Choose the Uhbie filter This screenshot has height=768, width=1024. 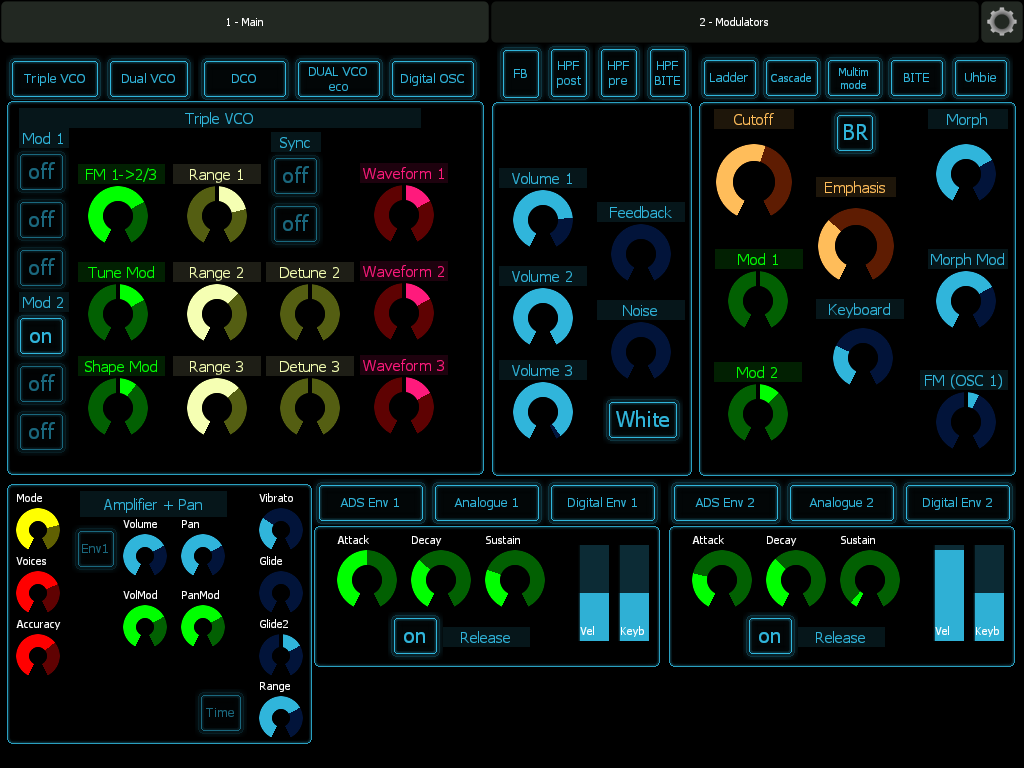tap(980, 78)
